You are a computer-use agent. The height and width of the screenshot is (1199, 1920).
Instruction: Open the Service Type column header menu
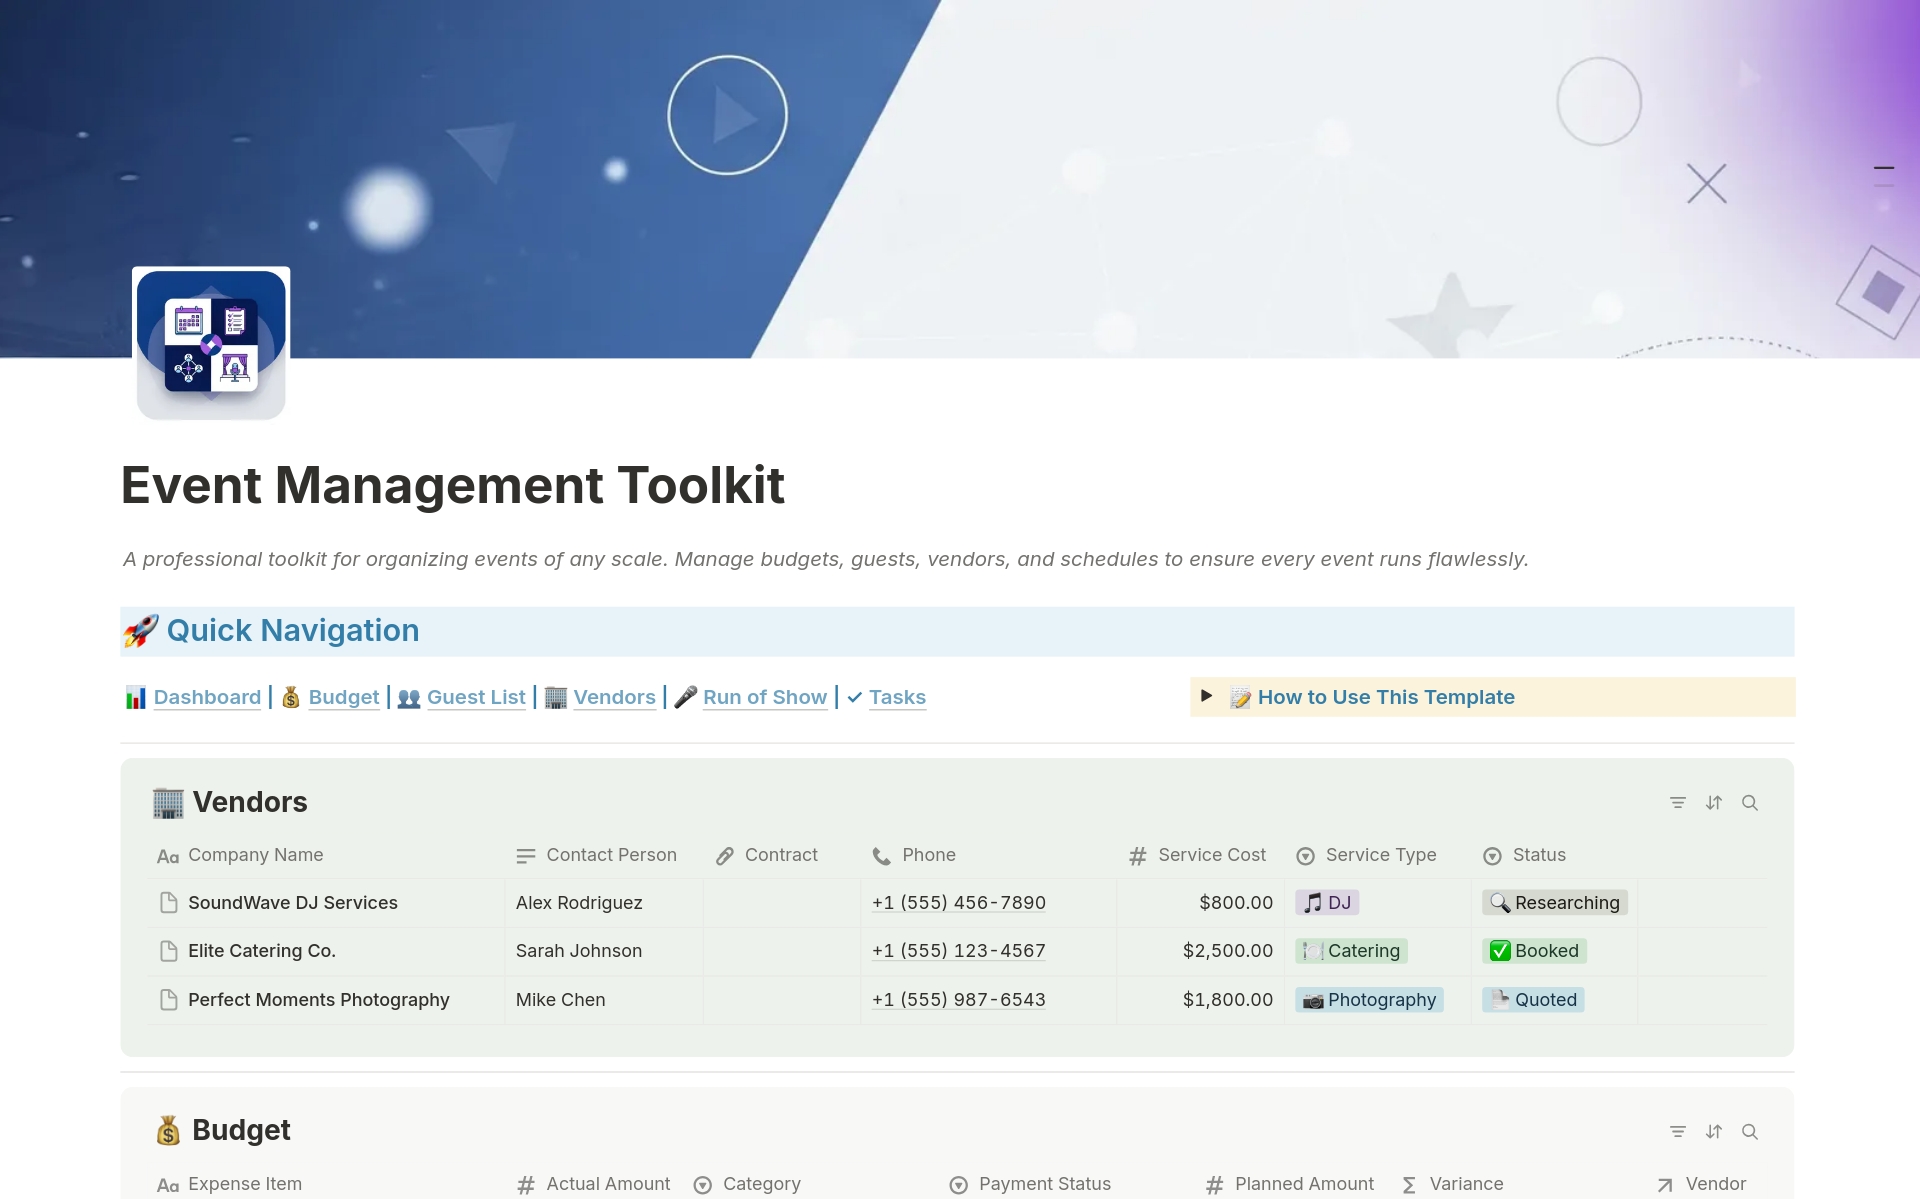1366,856
